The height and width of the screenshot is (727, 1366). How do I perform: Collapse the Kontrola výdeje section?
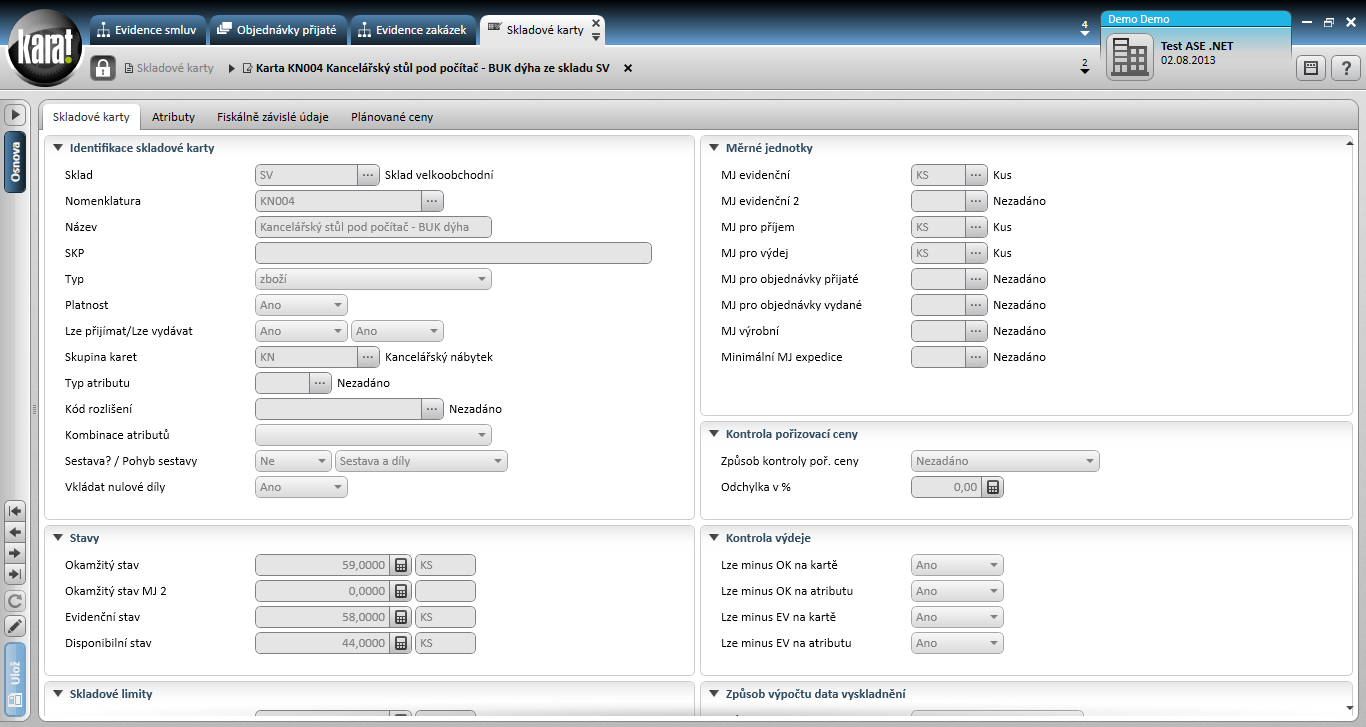714,538
